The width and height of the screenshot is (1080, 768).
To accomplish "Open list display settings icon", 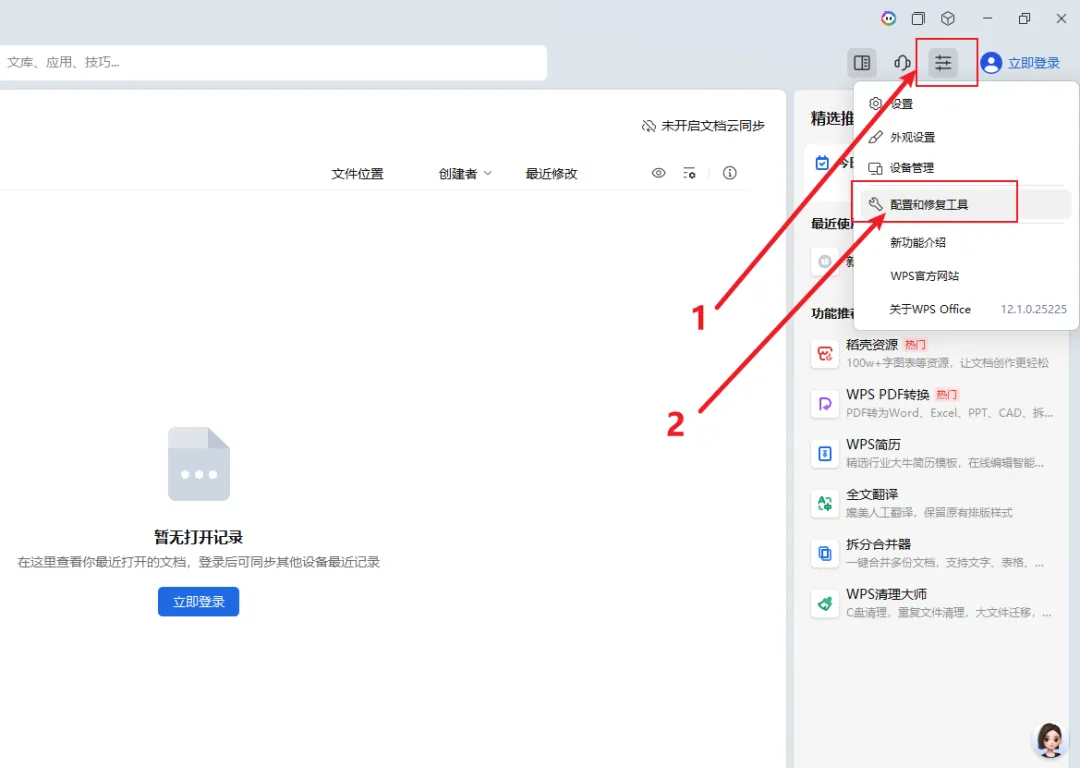I will point(689,173).
